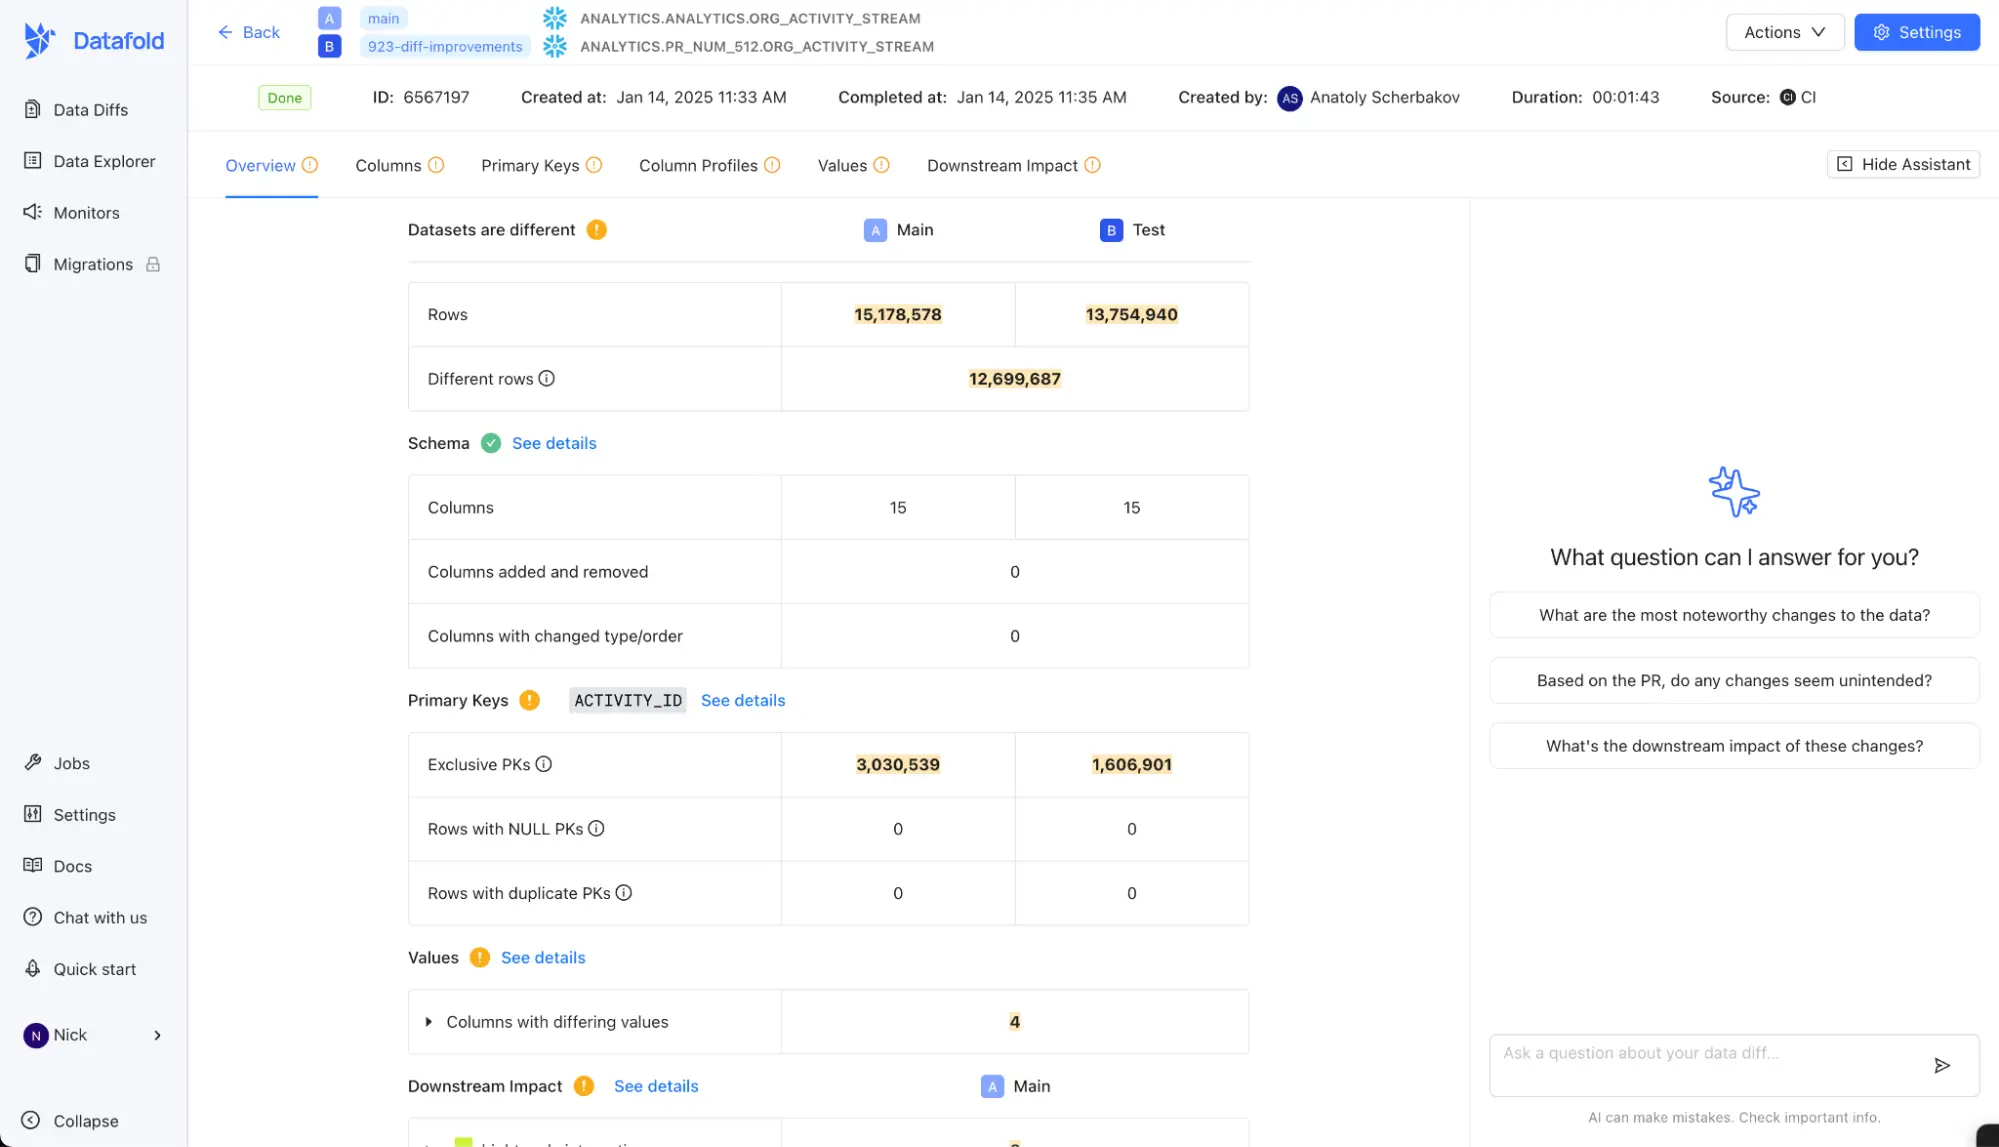The width and height of the screenshot is (1999, 1147).
Task: Switch to the Downstream Impact tab
Action: coord(1002,165)
